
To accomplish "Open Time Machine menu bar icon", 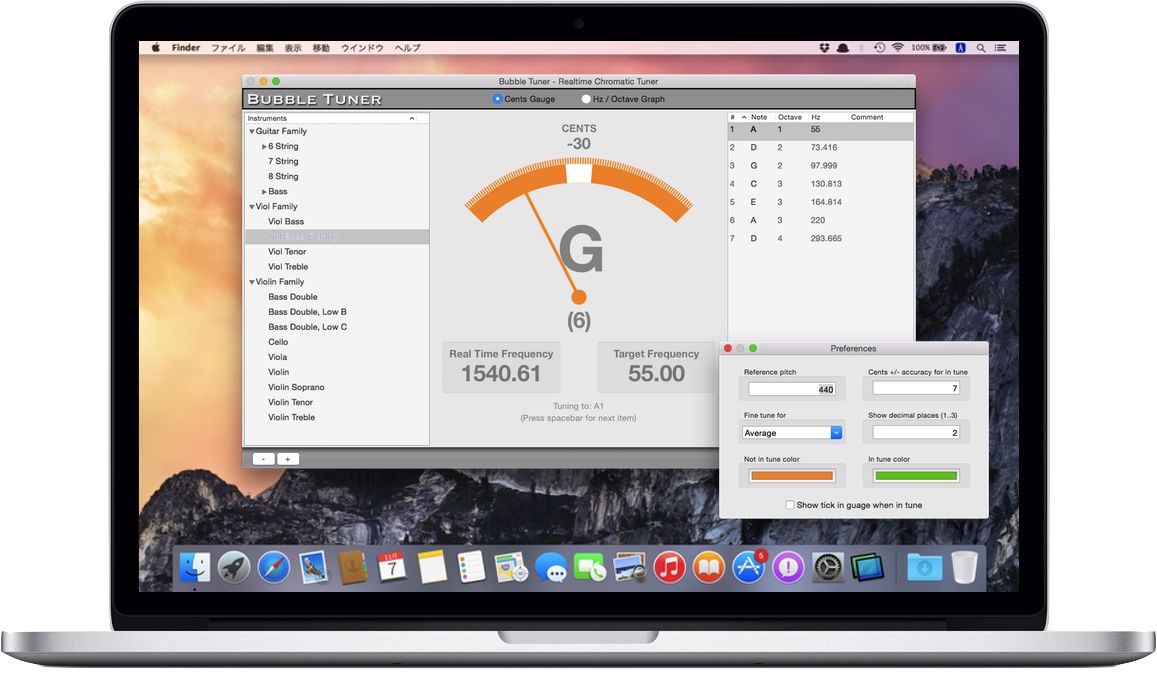I will pos(880,47).
